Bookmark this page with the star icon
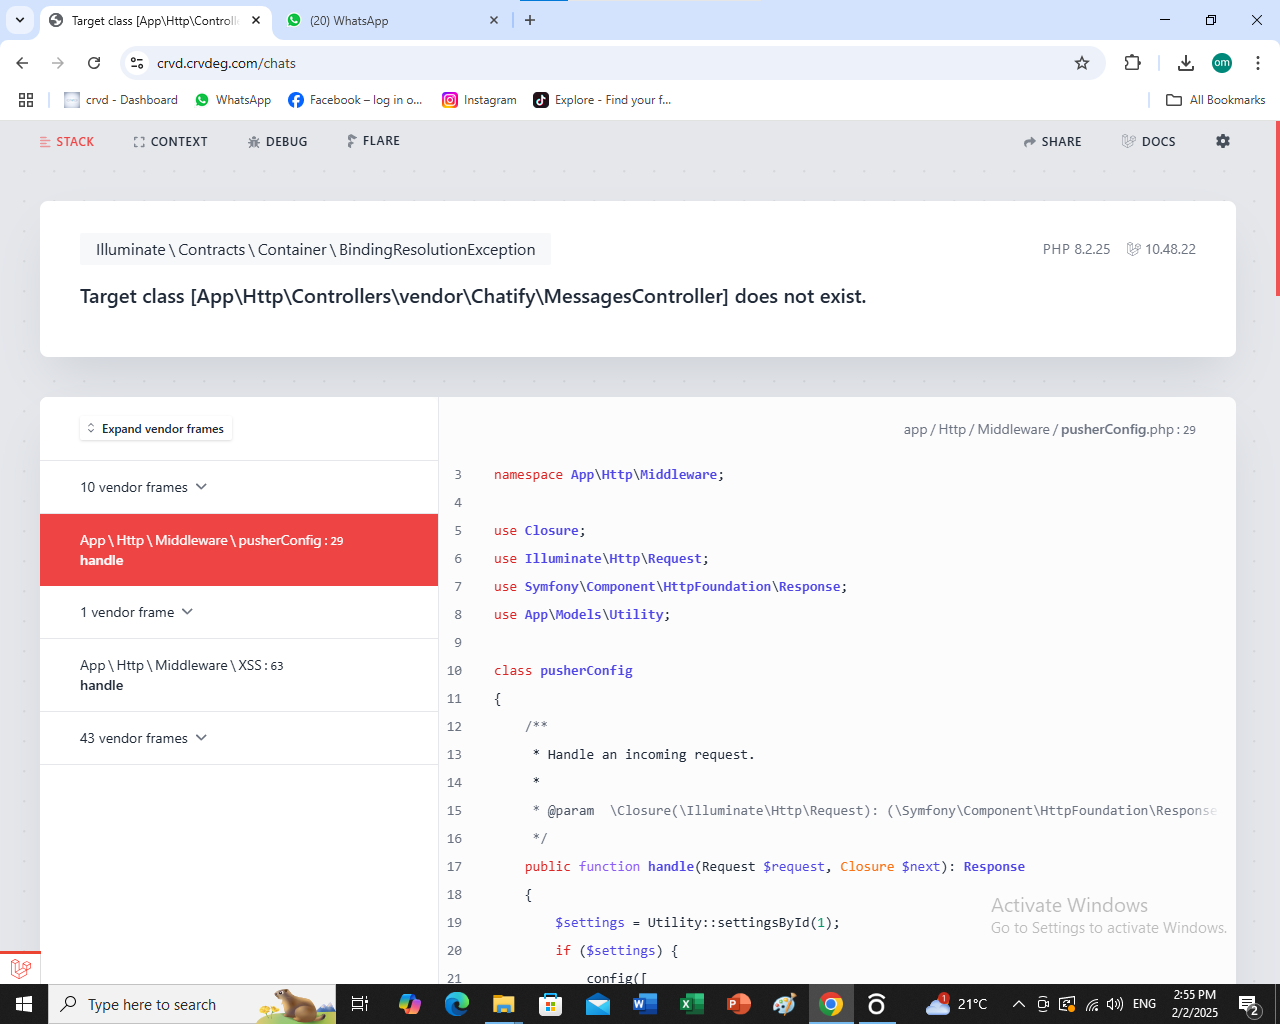 pos(1081,63)
